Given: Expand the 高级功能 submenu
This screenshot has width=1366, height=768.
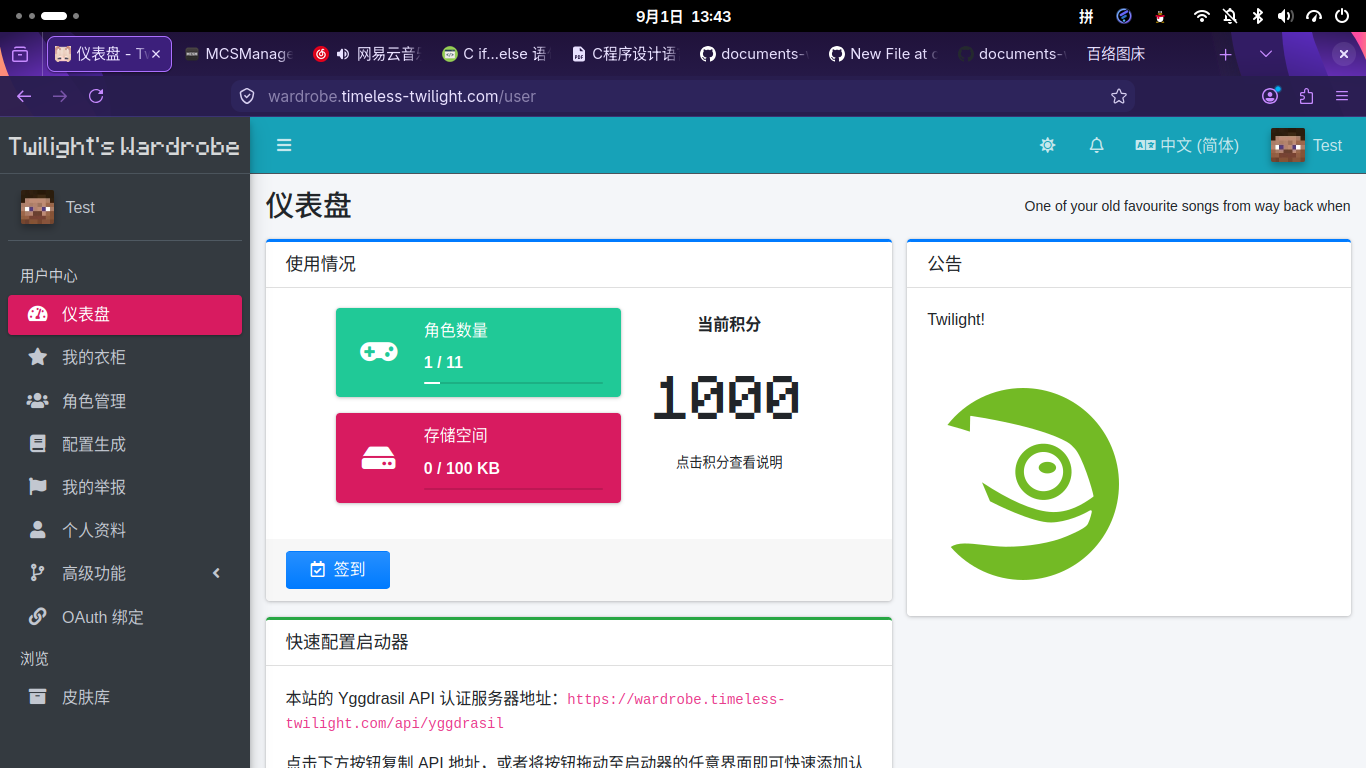Looking at the screenshot, I should (x=125, y=574).
